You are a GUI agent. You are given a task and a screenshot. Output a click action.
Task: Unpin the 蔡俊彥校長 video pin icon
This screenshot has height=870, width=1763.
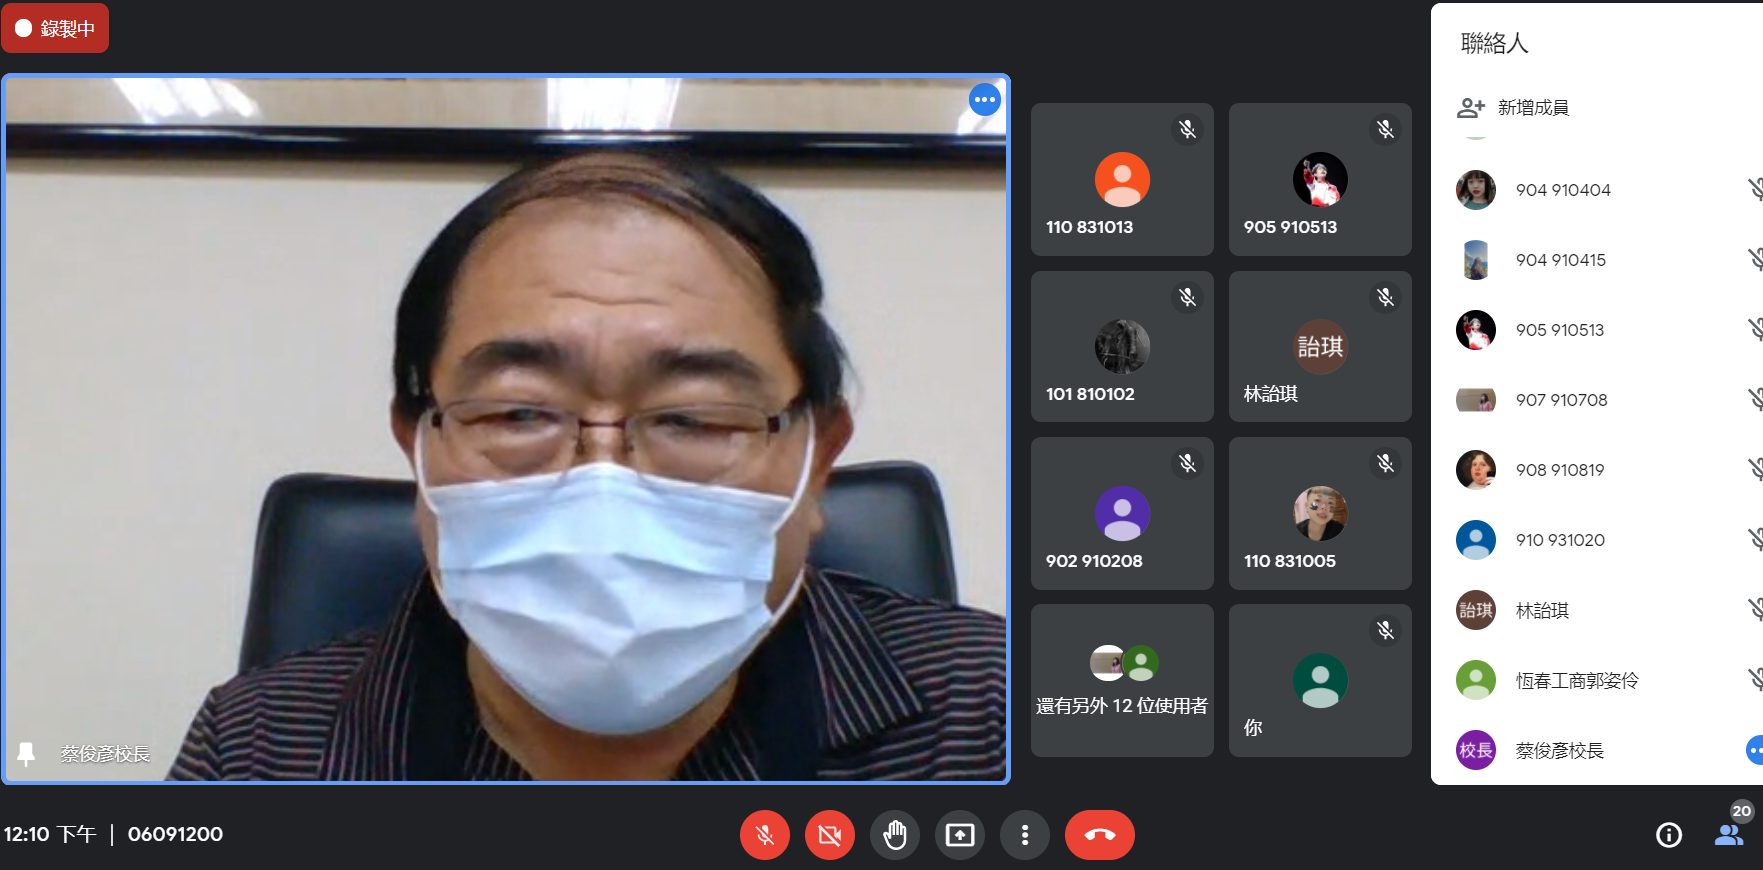pos(27,754)
